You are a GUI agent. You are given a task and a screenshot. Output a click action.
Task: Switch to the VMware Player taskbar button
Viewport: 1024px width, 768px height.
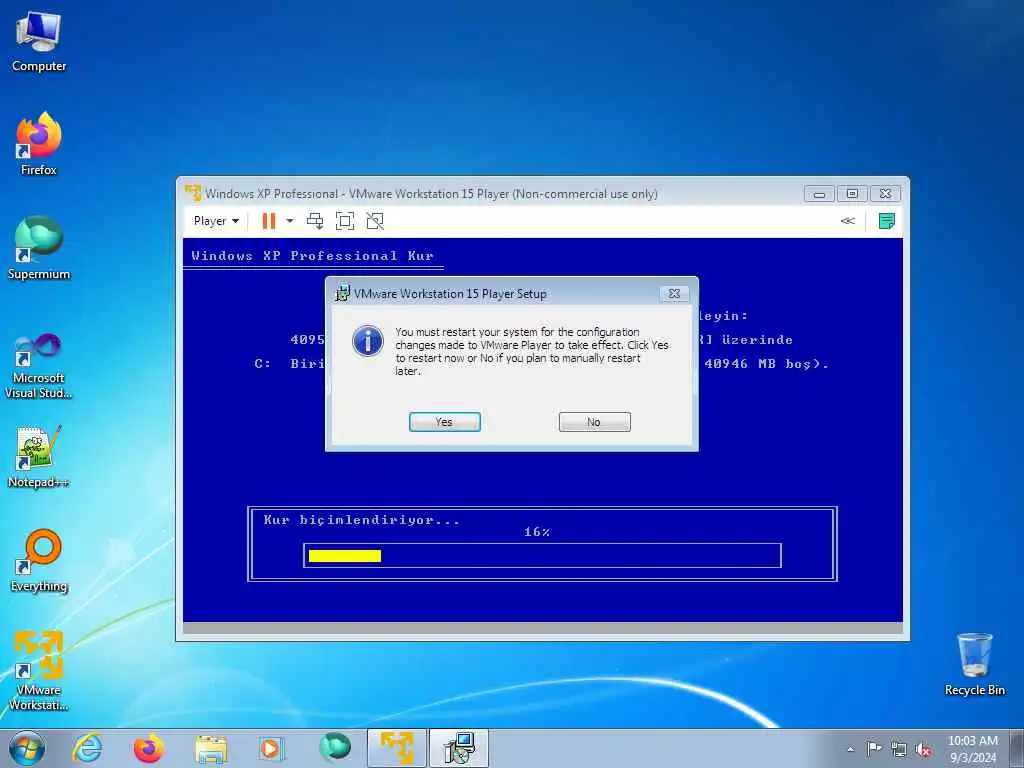tap(397, 748)
